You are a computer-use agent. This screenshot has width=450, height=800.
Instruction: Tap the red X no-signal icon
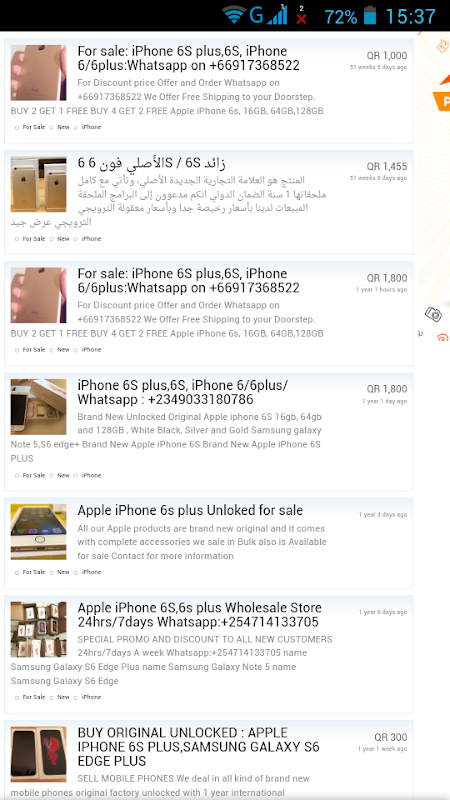click(x=302, y=16)
